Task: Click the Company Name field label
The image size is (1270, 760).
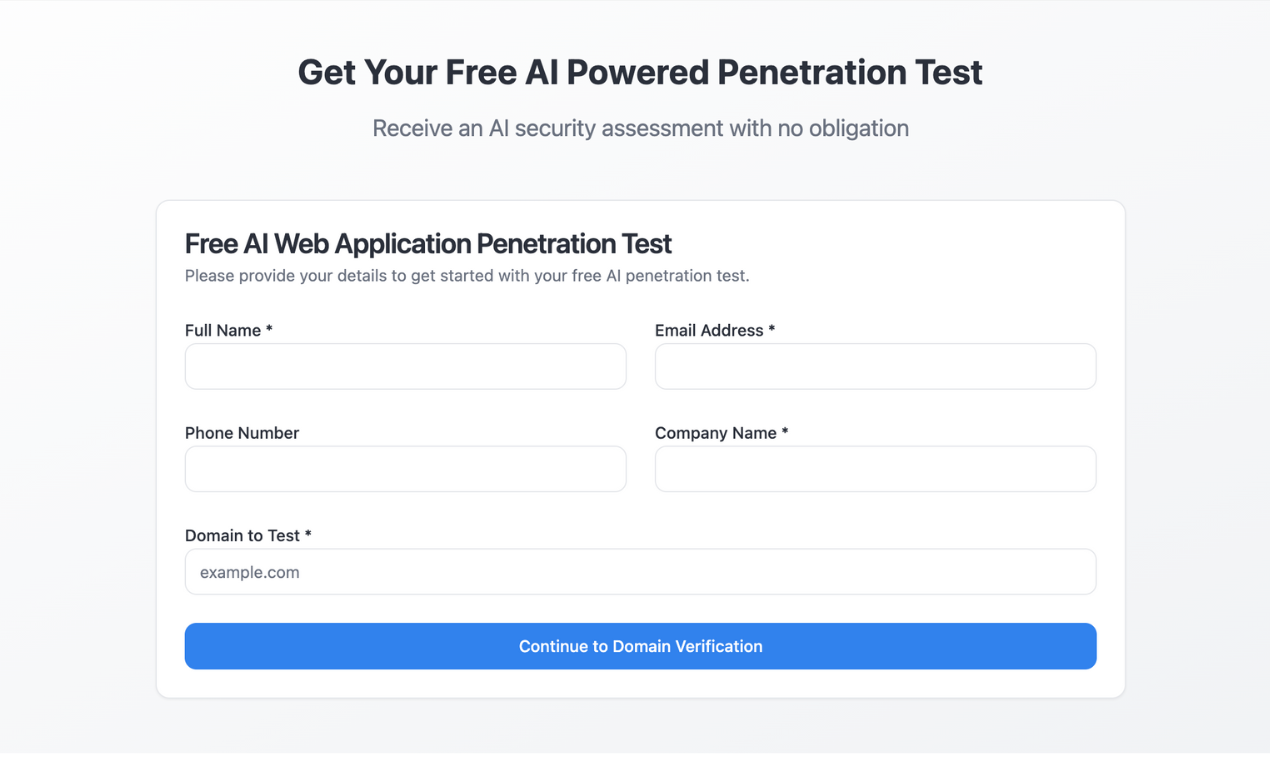Action: [716, 433]
